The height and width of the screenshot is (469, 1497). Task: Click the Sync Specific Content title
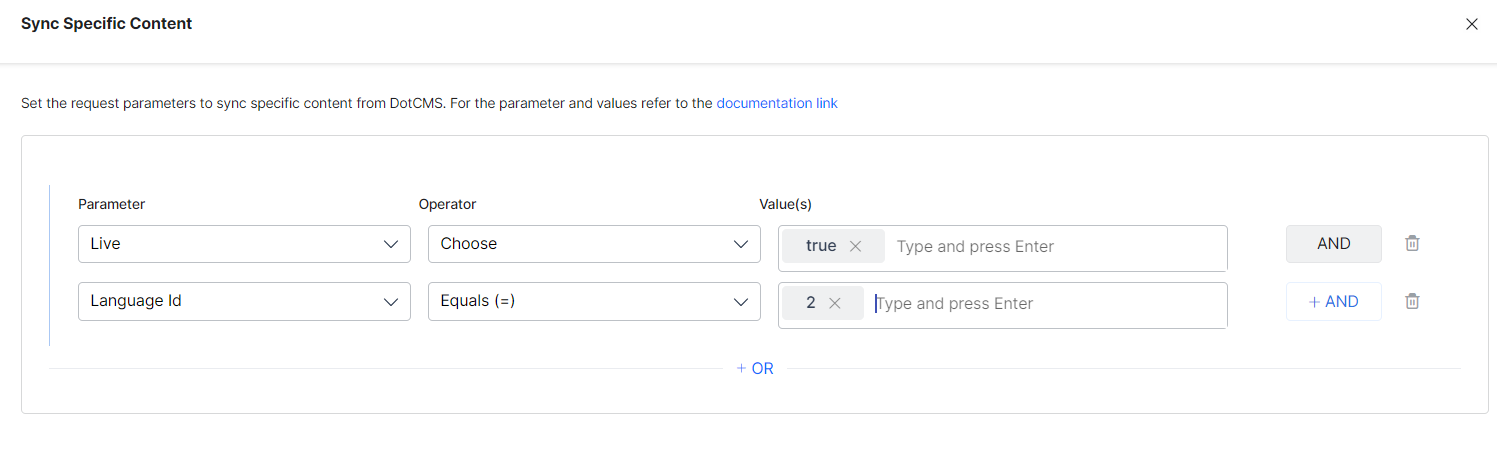click(106, 23)
